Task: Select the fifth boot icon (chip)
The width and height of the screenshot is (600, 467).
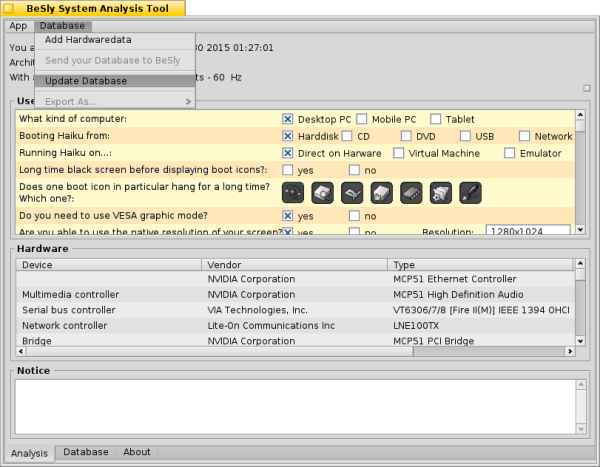Action: pos(412,193)
